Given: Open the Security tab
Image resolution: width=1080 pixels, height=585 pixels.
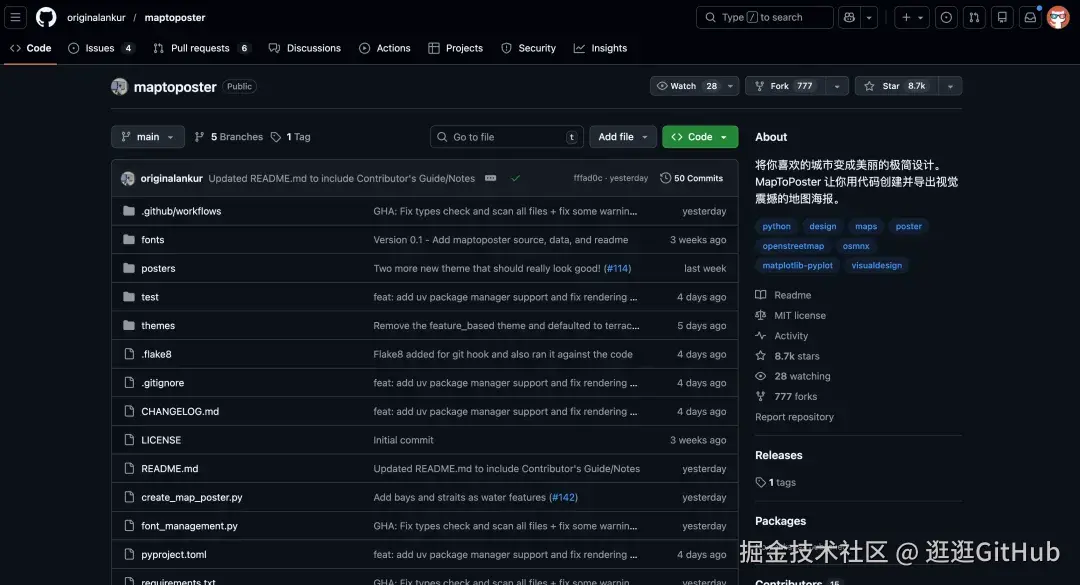Looking at the screenshot, I should (528, 48).
